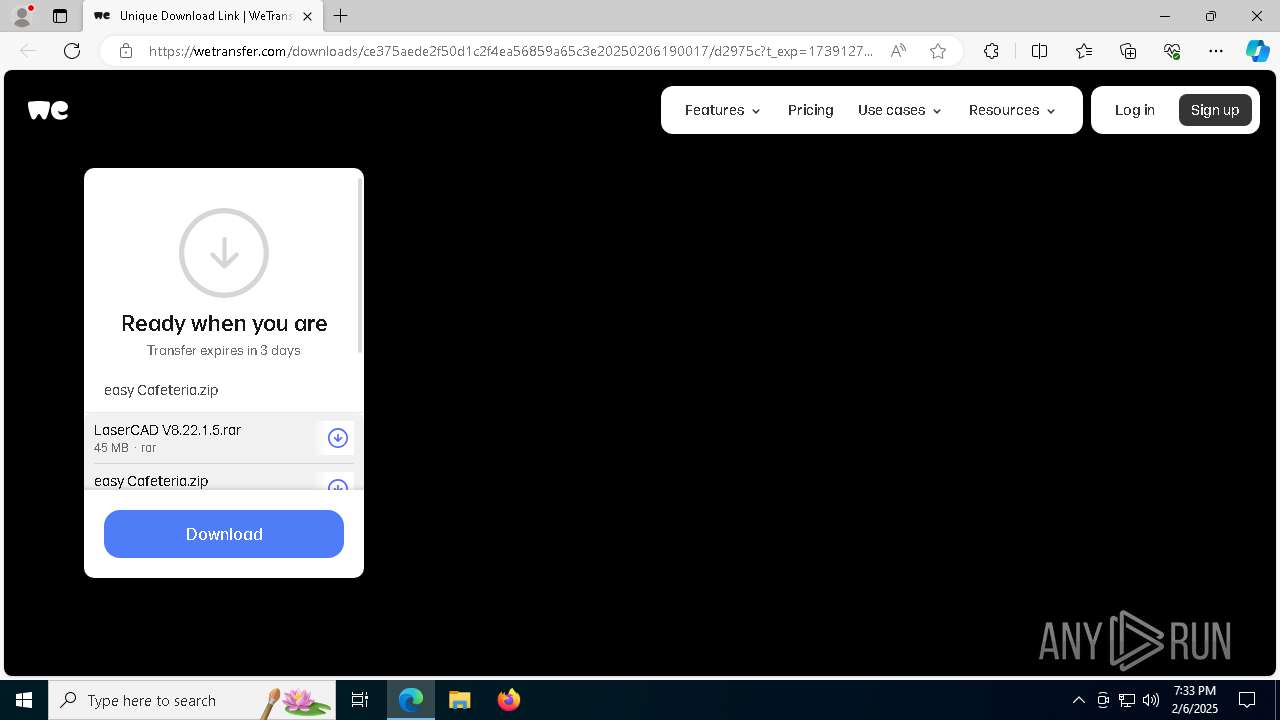
Task: Open Copilot sidebar
Action: tap(1257, 51)
